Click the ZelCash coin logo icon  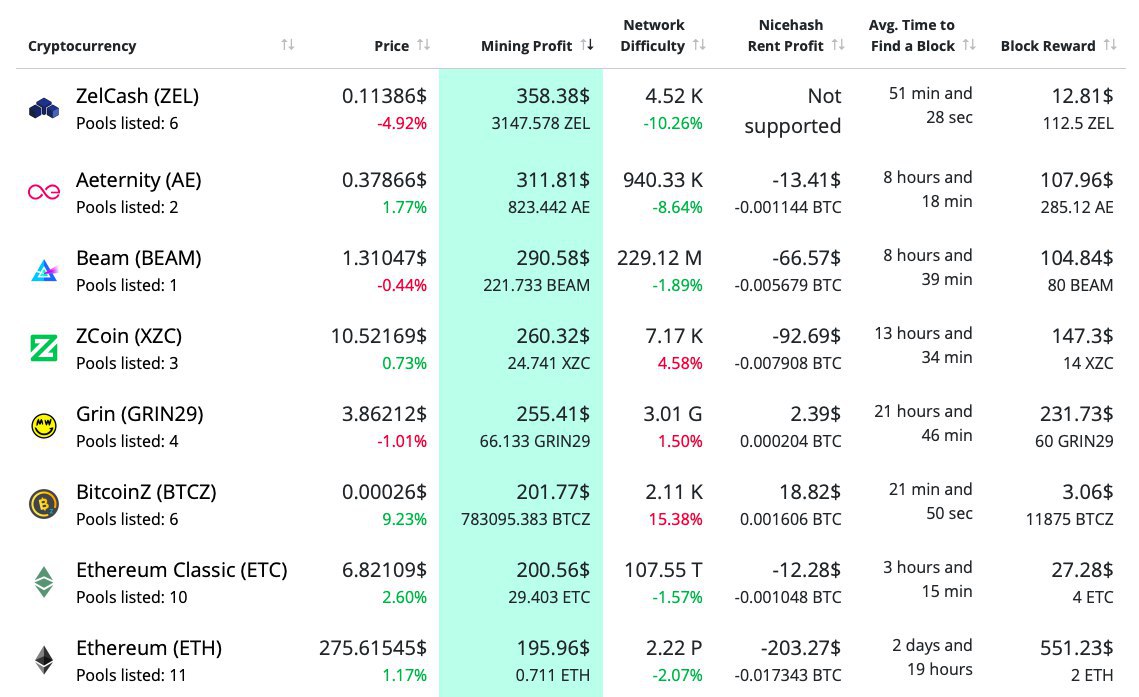point(44,109)
